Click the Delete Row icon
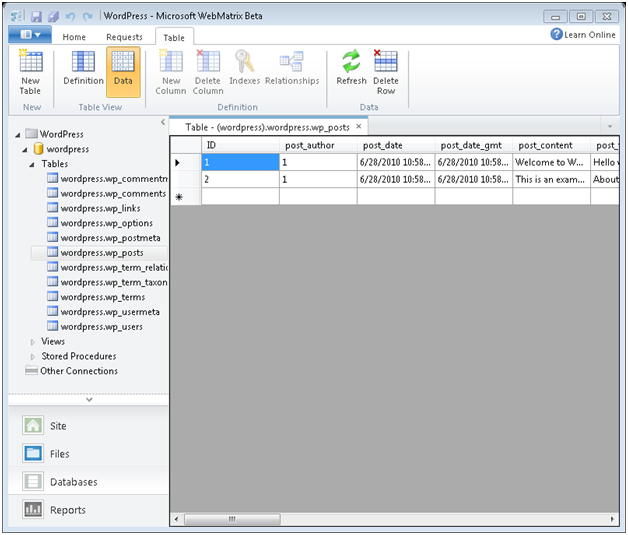The height and width of the screenshot is (535, 628). coord(385,61)
